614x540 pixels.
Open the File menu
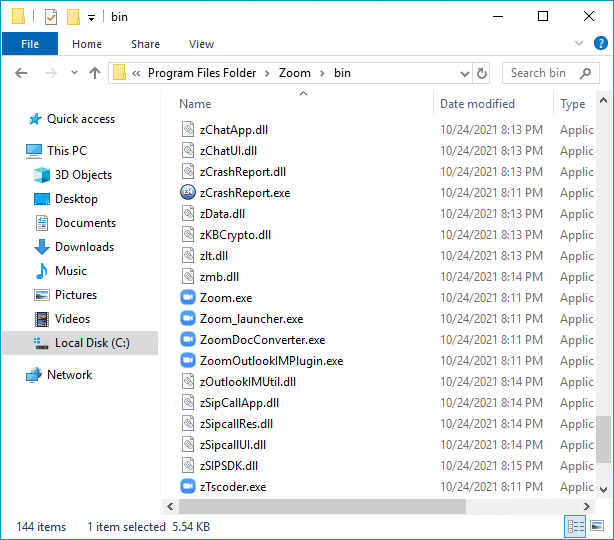[x=30, y=43]
